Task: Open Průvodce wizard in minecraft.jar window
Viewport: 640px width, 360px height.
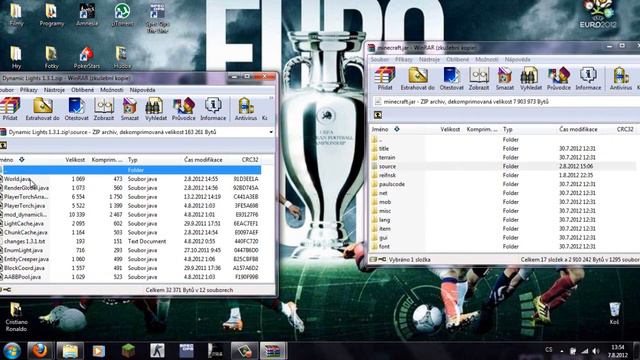Action: coord(558,78)
